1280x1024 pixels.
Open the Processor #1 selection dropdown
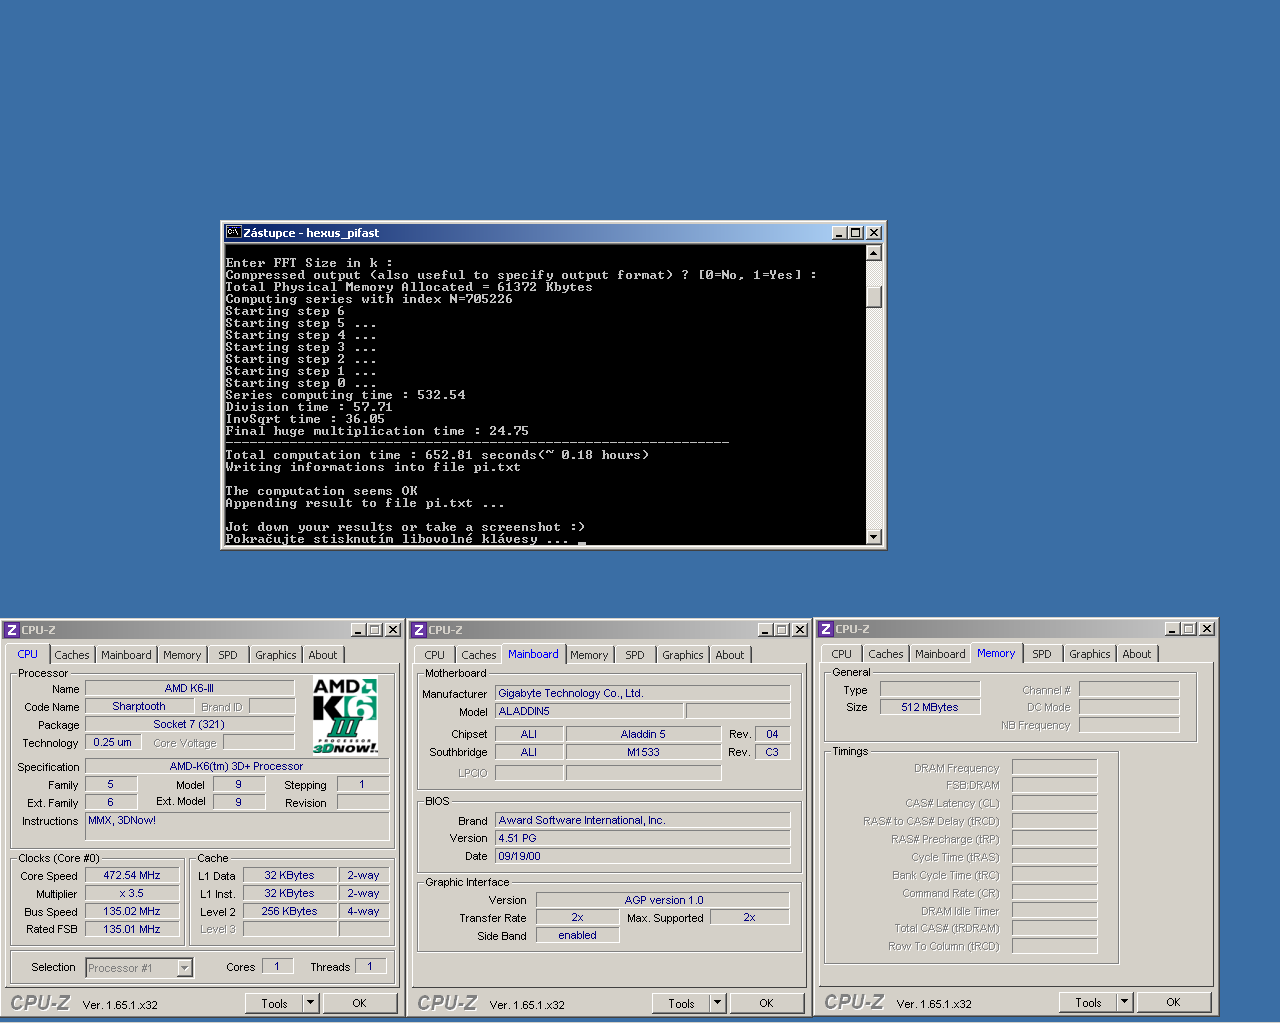click(184, 967)
